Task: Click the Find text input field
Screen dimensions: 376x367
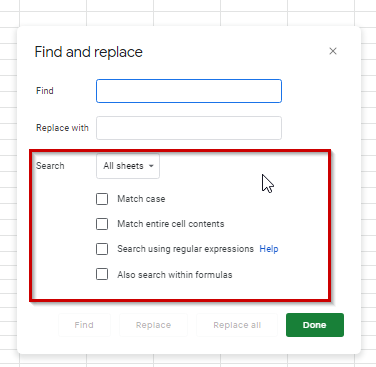Action: (x=189, y=91)
